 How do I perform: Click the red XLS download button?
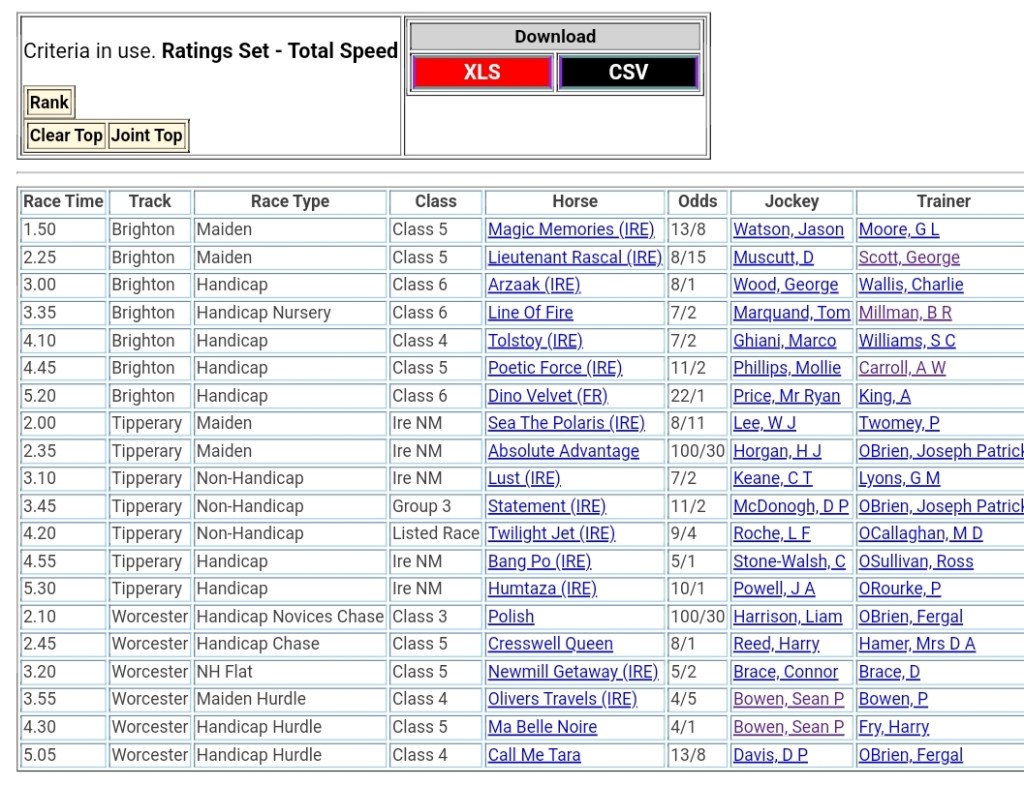[481, 72]
